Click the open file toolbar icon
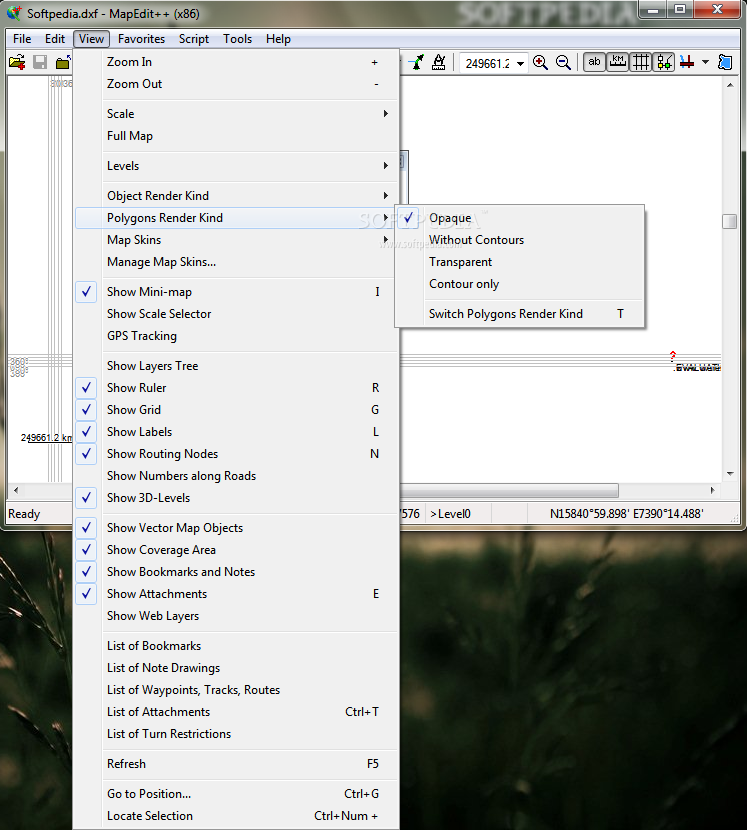The height and width of the screenshot is (830, 747). pos(17,62)
